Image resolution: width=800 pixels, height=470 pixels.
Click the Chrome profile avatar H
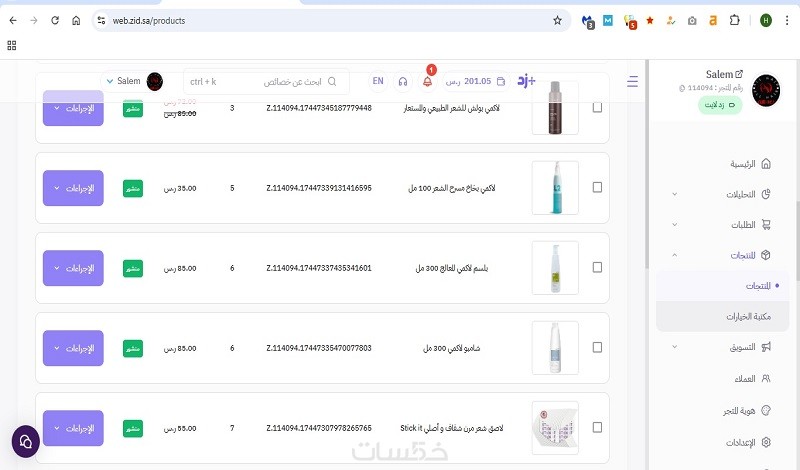[765, 20]
